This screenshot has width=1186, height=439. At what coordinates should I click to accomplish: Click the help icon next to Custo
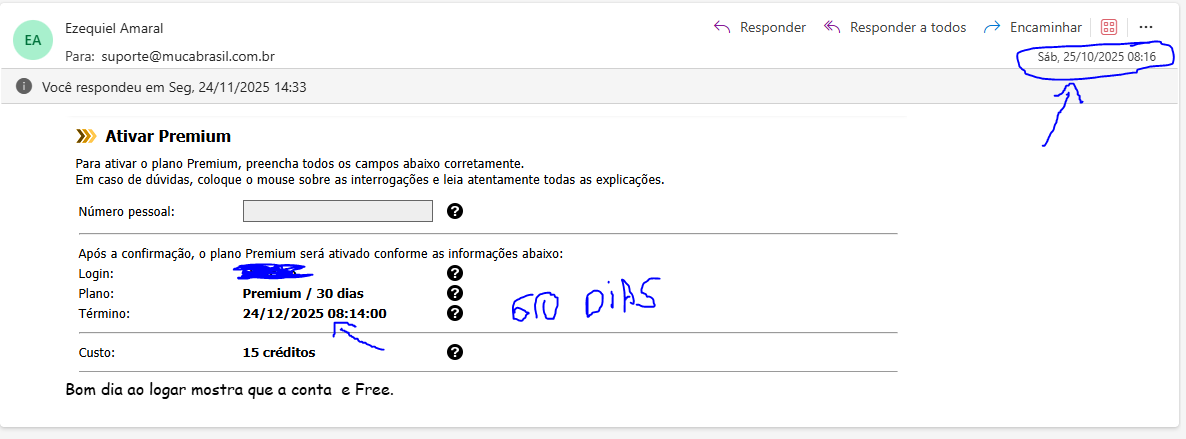coord(455,352)
